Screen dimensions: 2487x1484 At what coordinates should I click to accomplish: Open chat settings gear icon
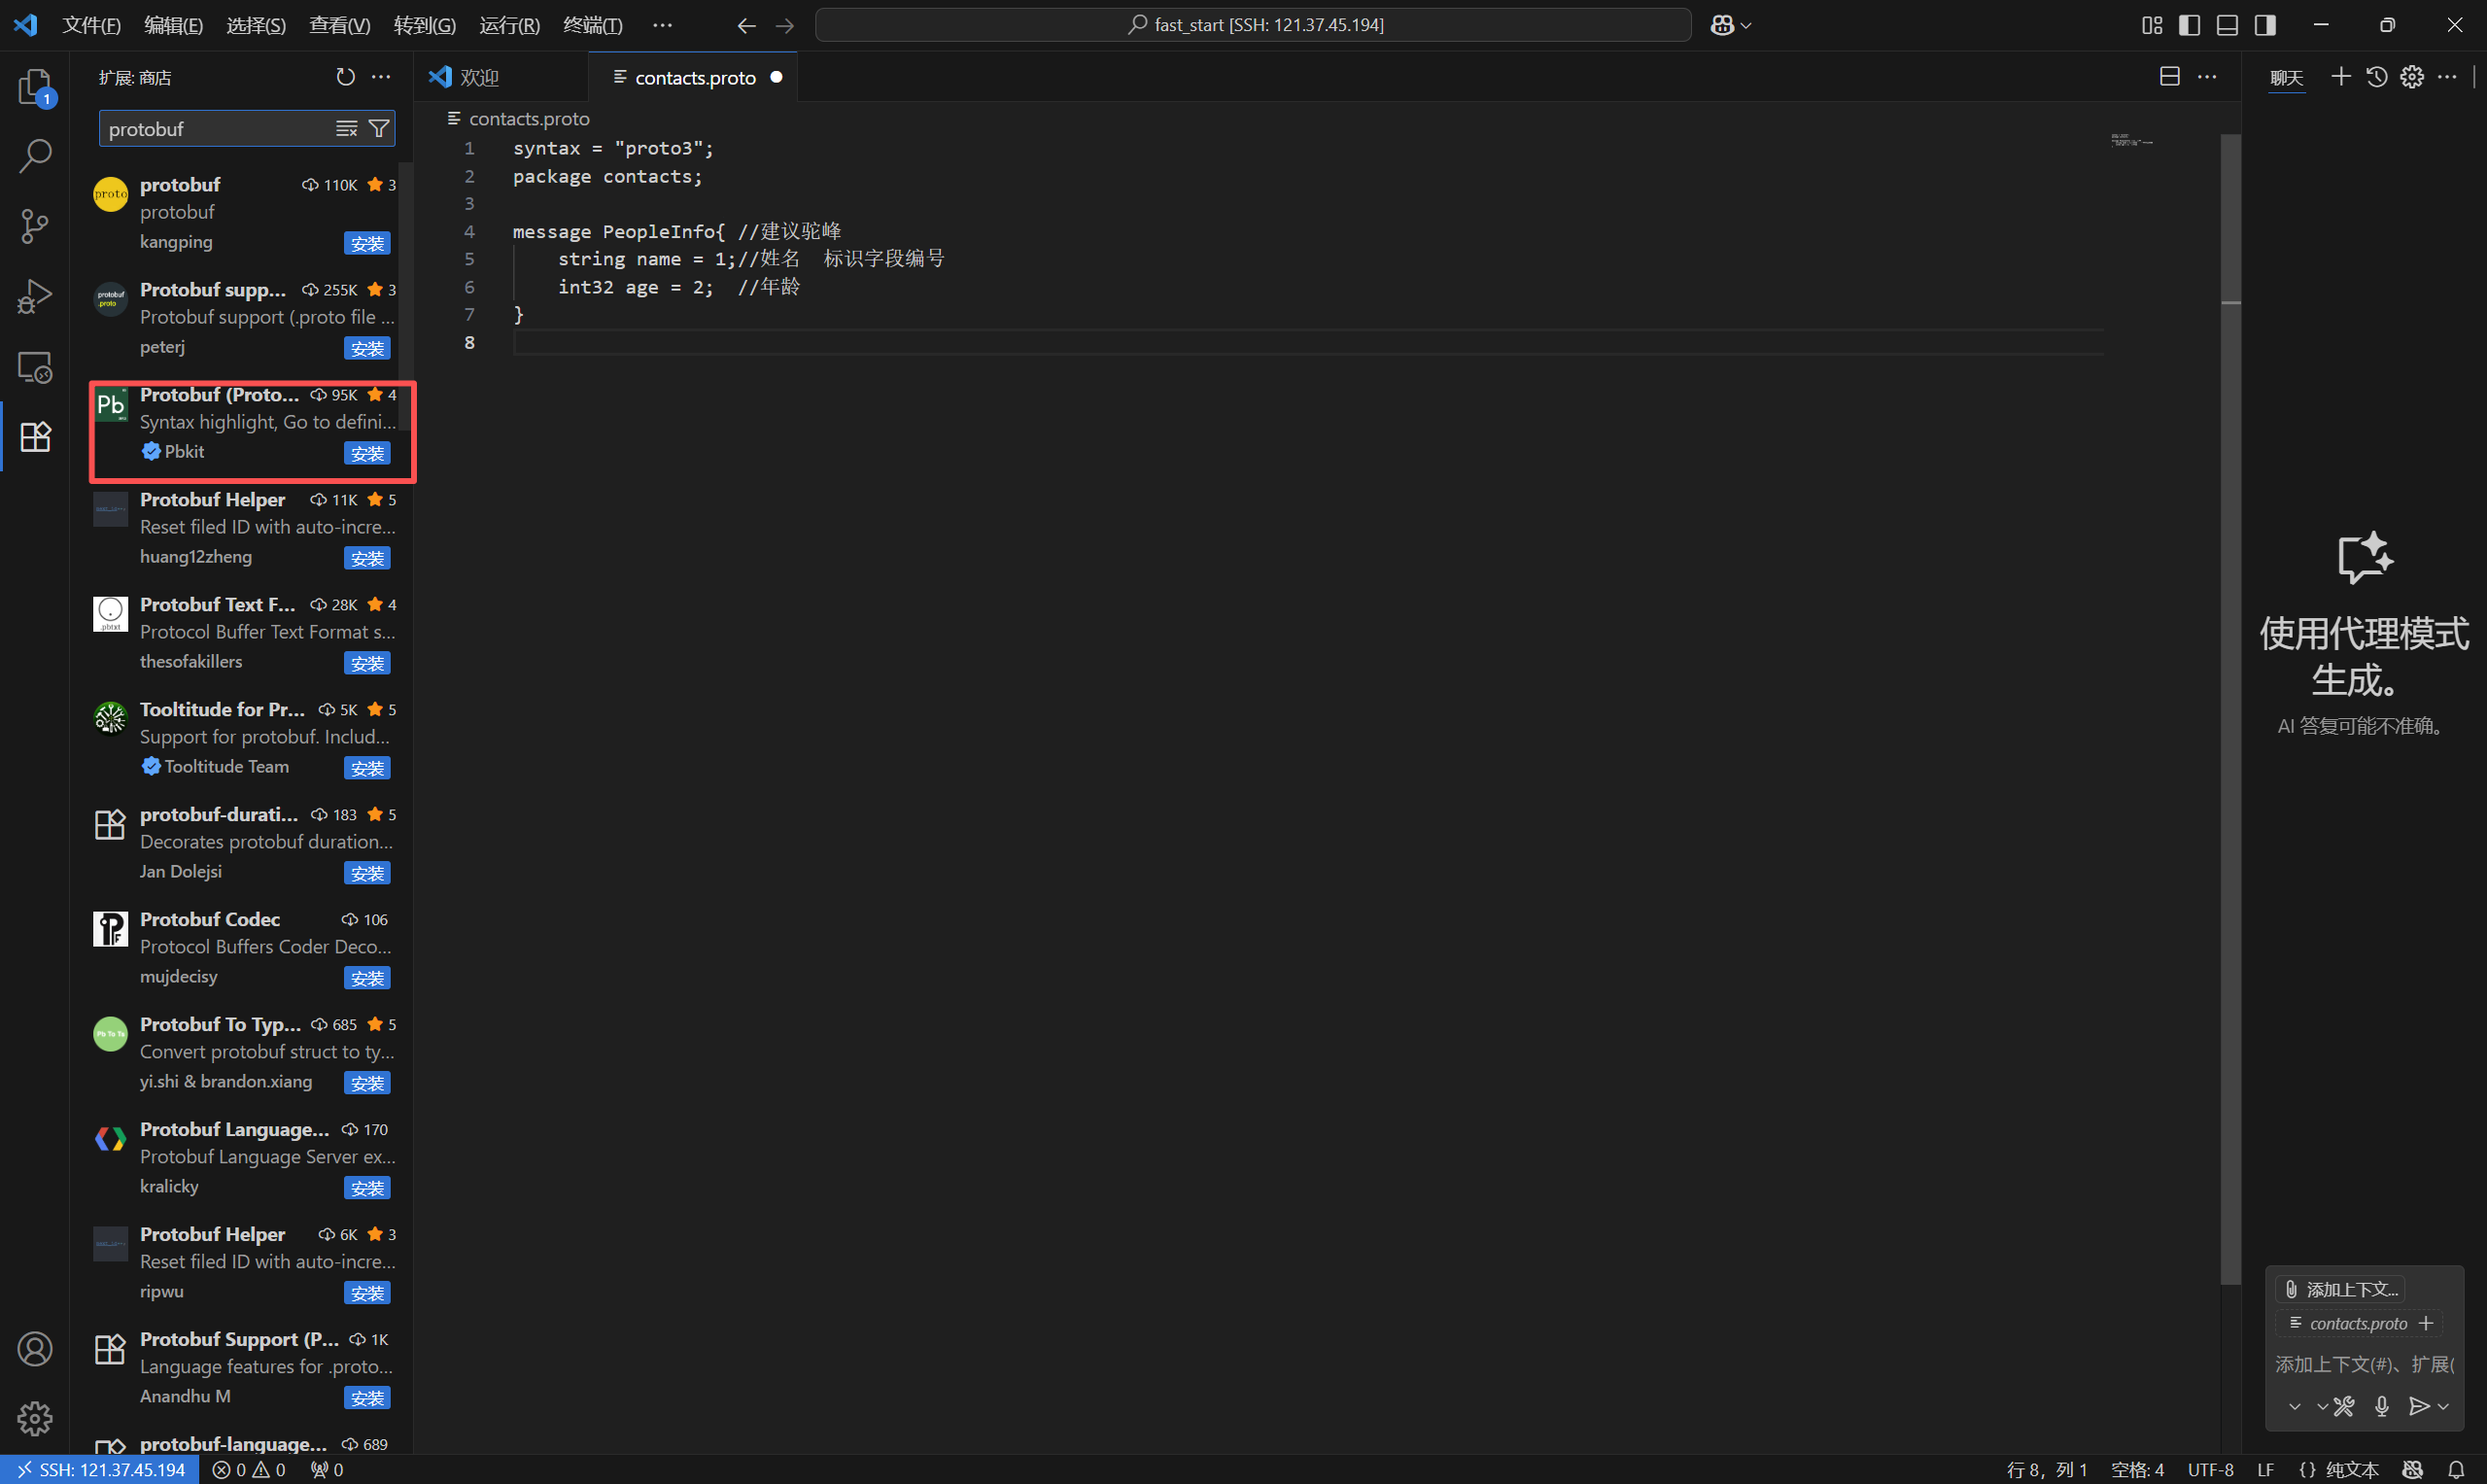tap(2411, 77)
